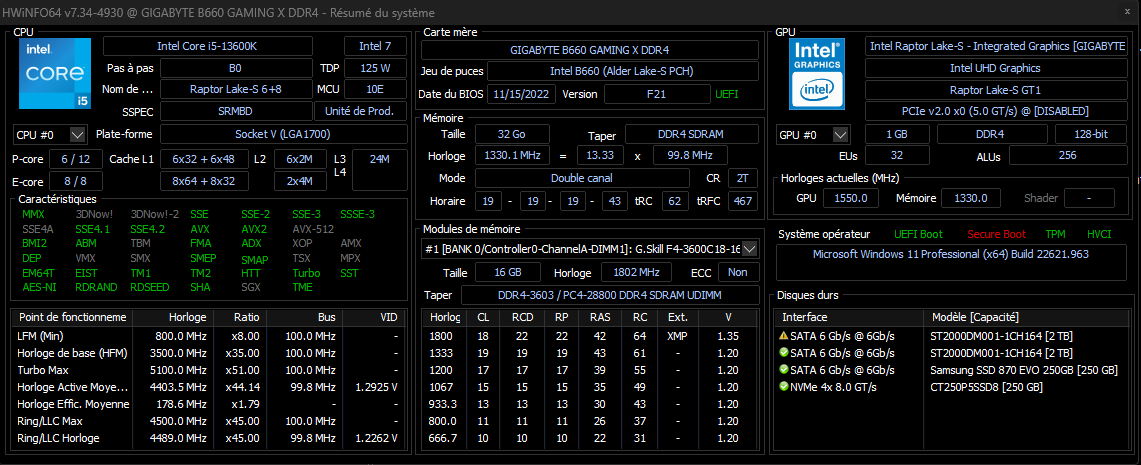Click the TPM status label

(1055, 234)
